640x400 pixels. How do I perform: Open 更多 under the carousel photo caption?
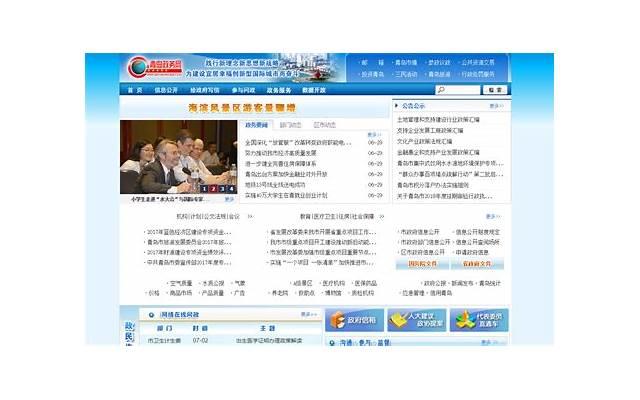tap(229, 199)
